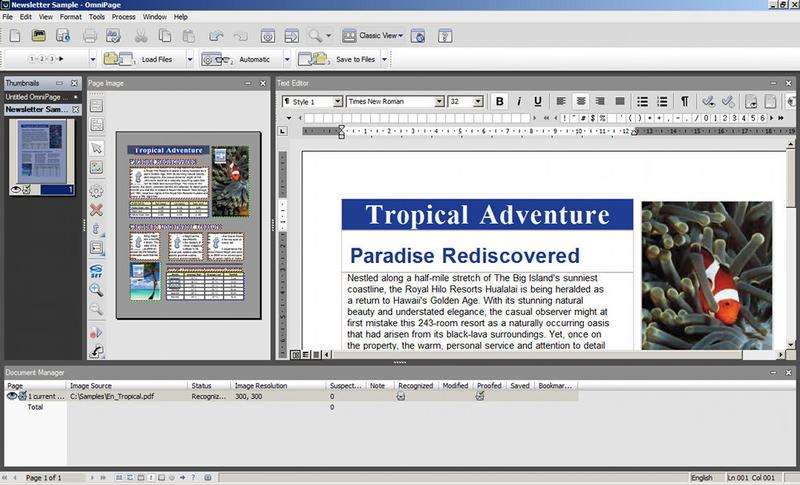
Task: Toggle Italic formatting in Text Editor
Action: click(x=518, y=102)
